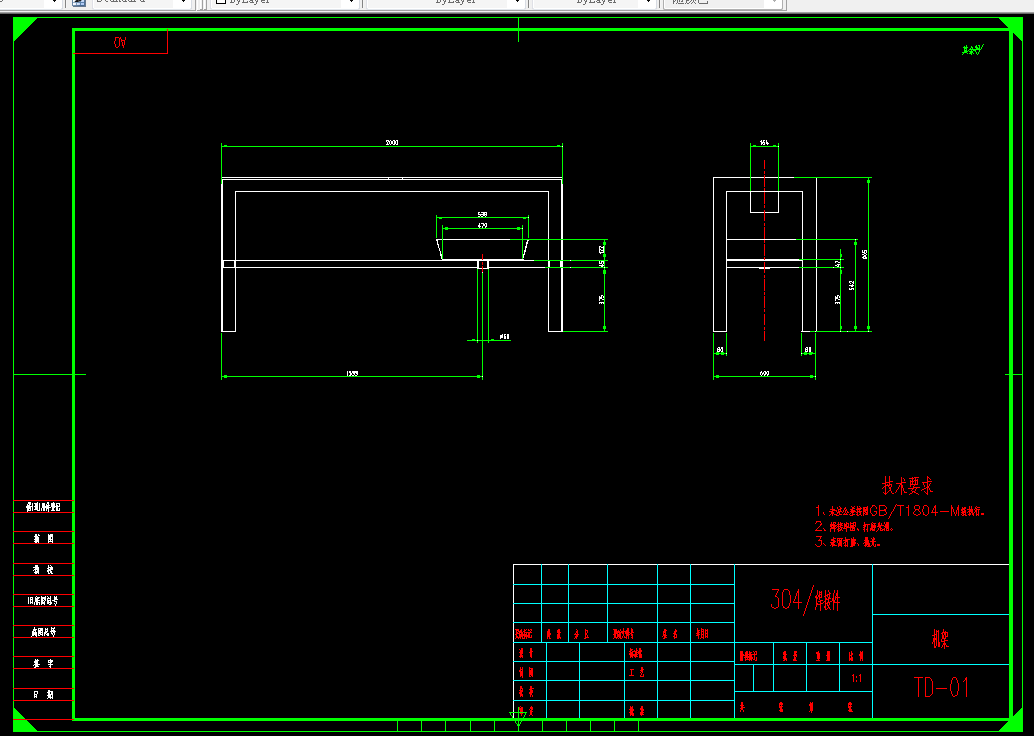Select the red part name above TD-01
The height and width of the screenshot is (736, 1034).
coord(940,638)
